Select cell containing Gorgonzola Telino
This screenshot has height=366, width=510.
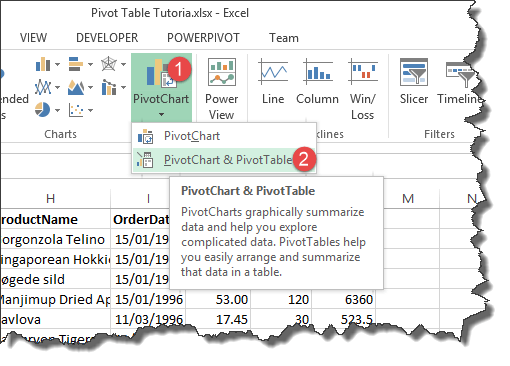pos(56,239)
